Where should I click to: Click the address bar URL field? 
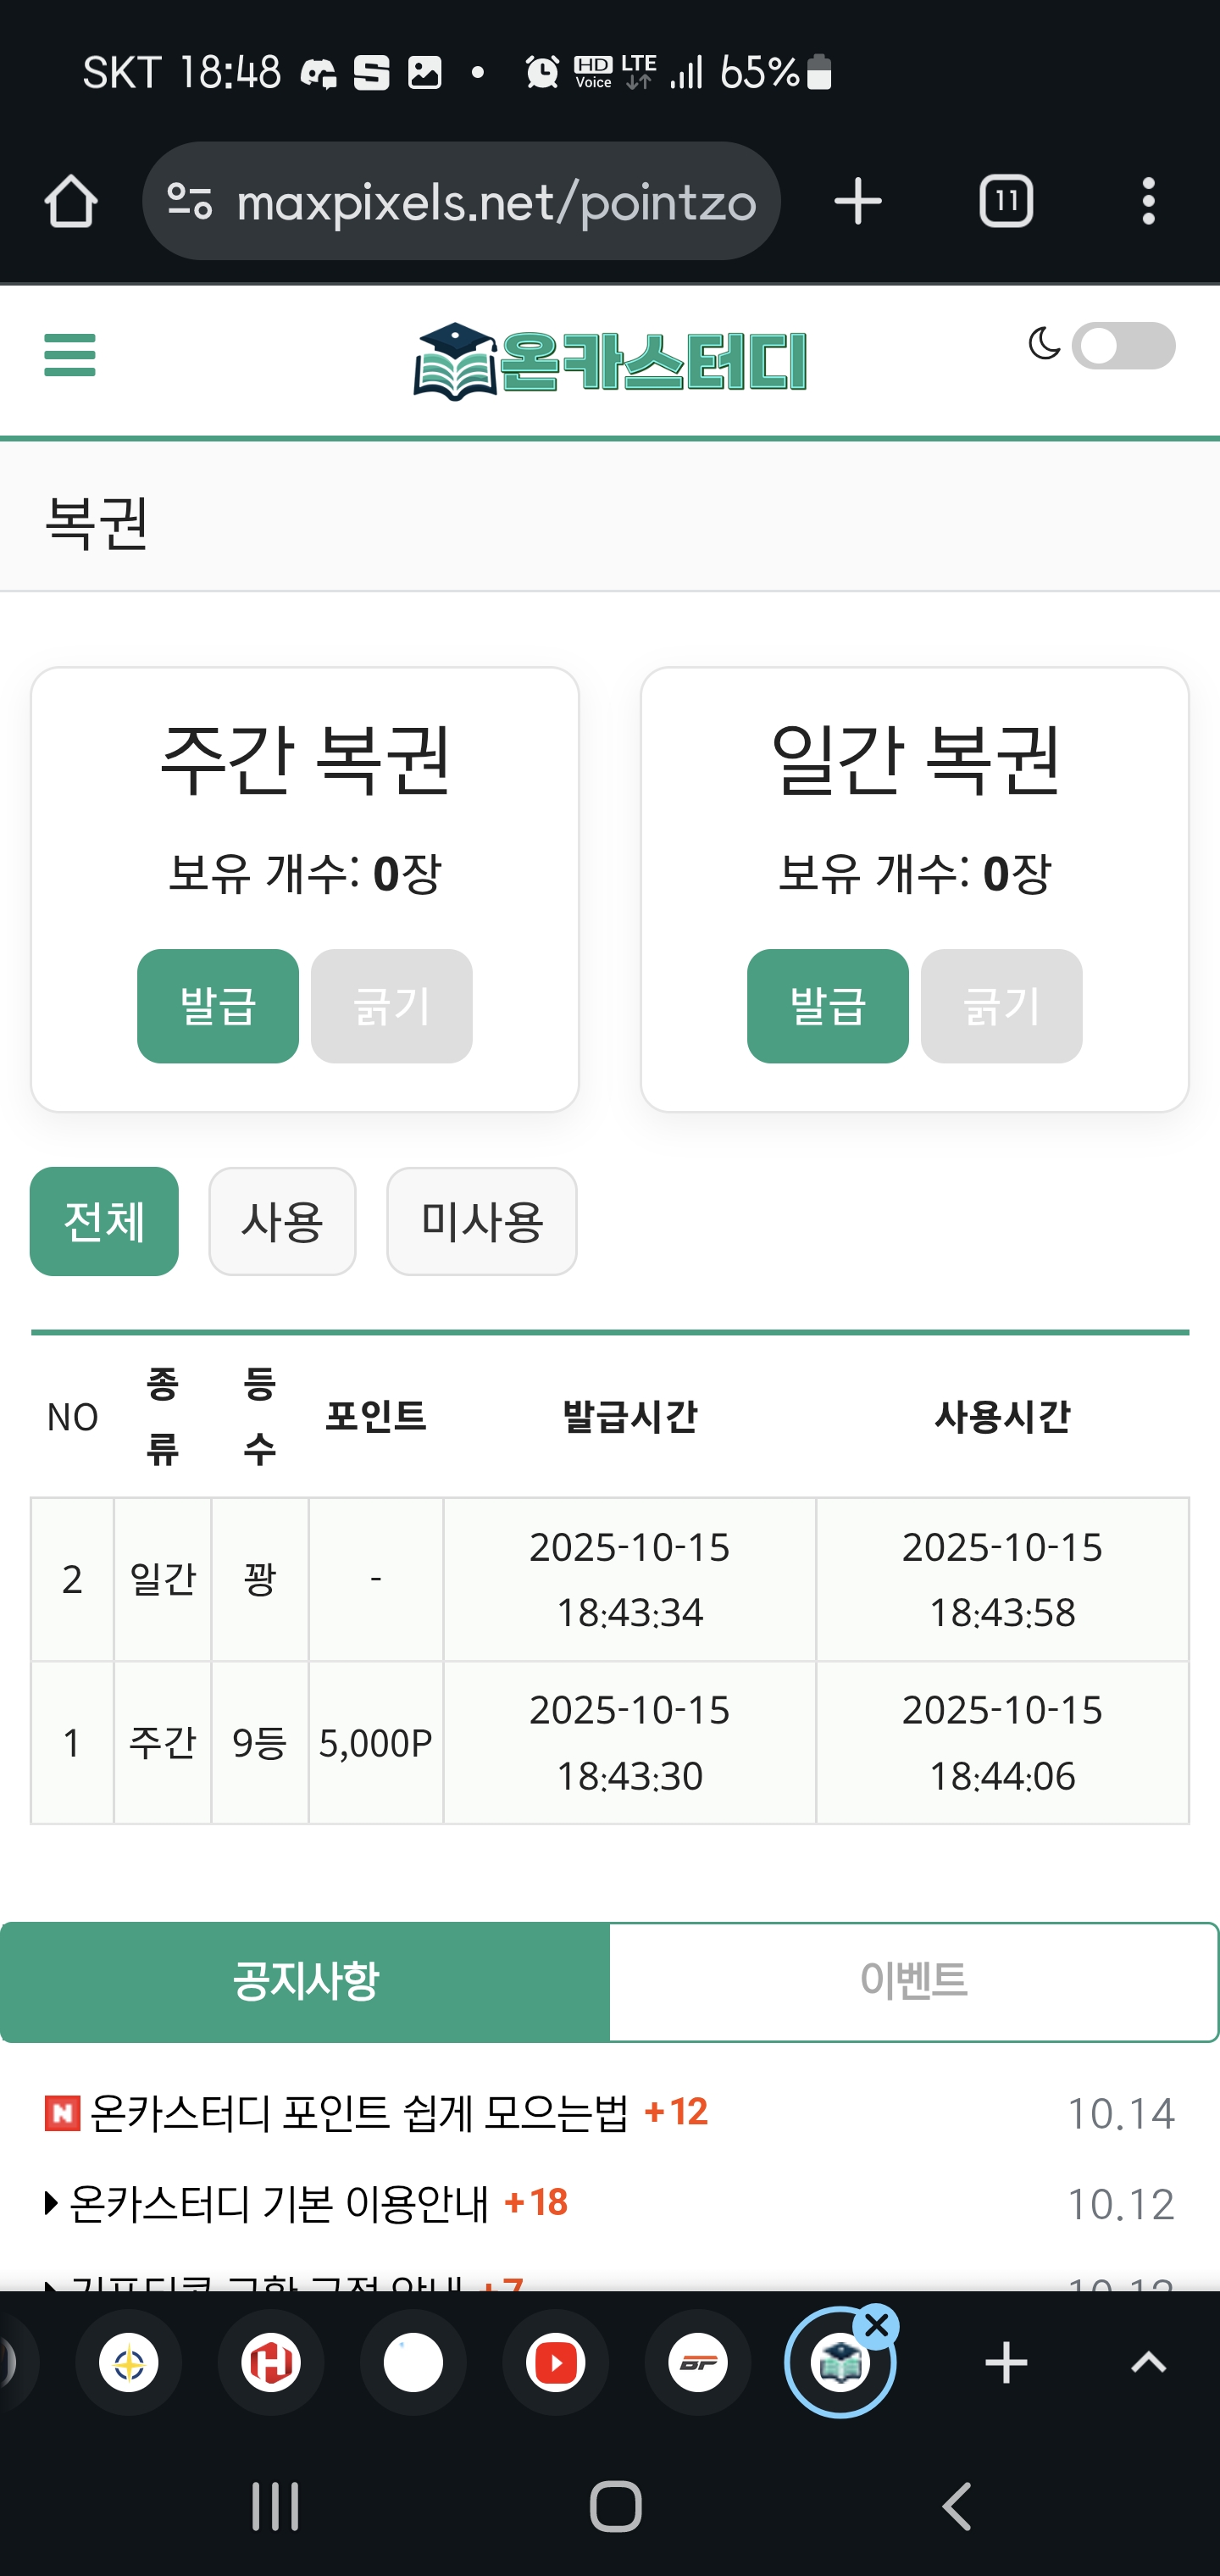495,202
